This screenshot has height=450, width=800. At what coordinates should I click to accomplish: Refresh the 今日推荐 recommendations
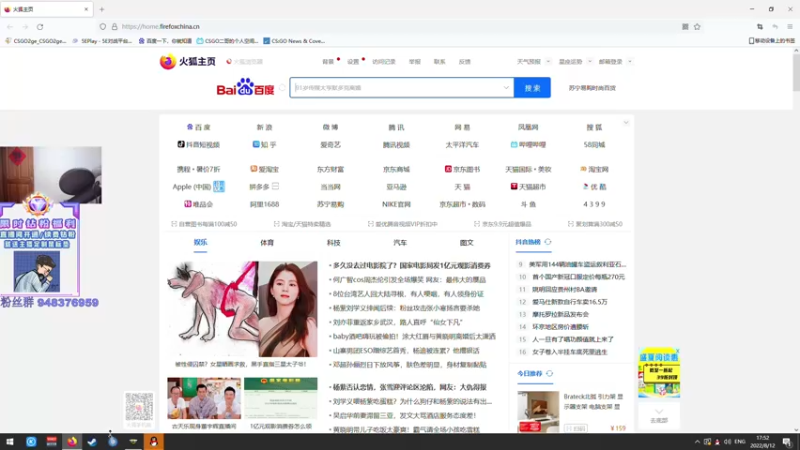point(549,373)
